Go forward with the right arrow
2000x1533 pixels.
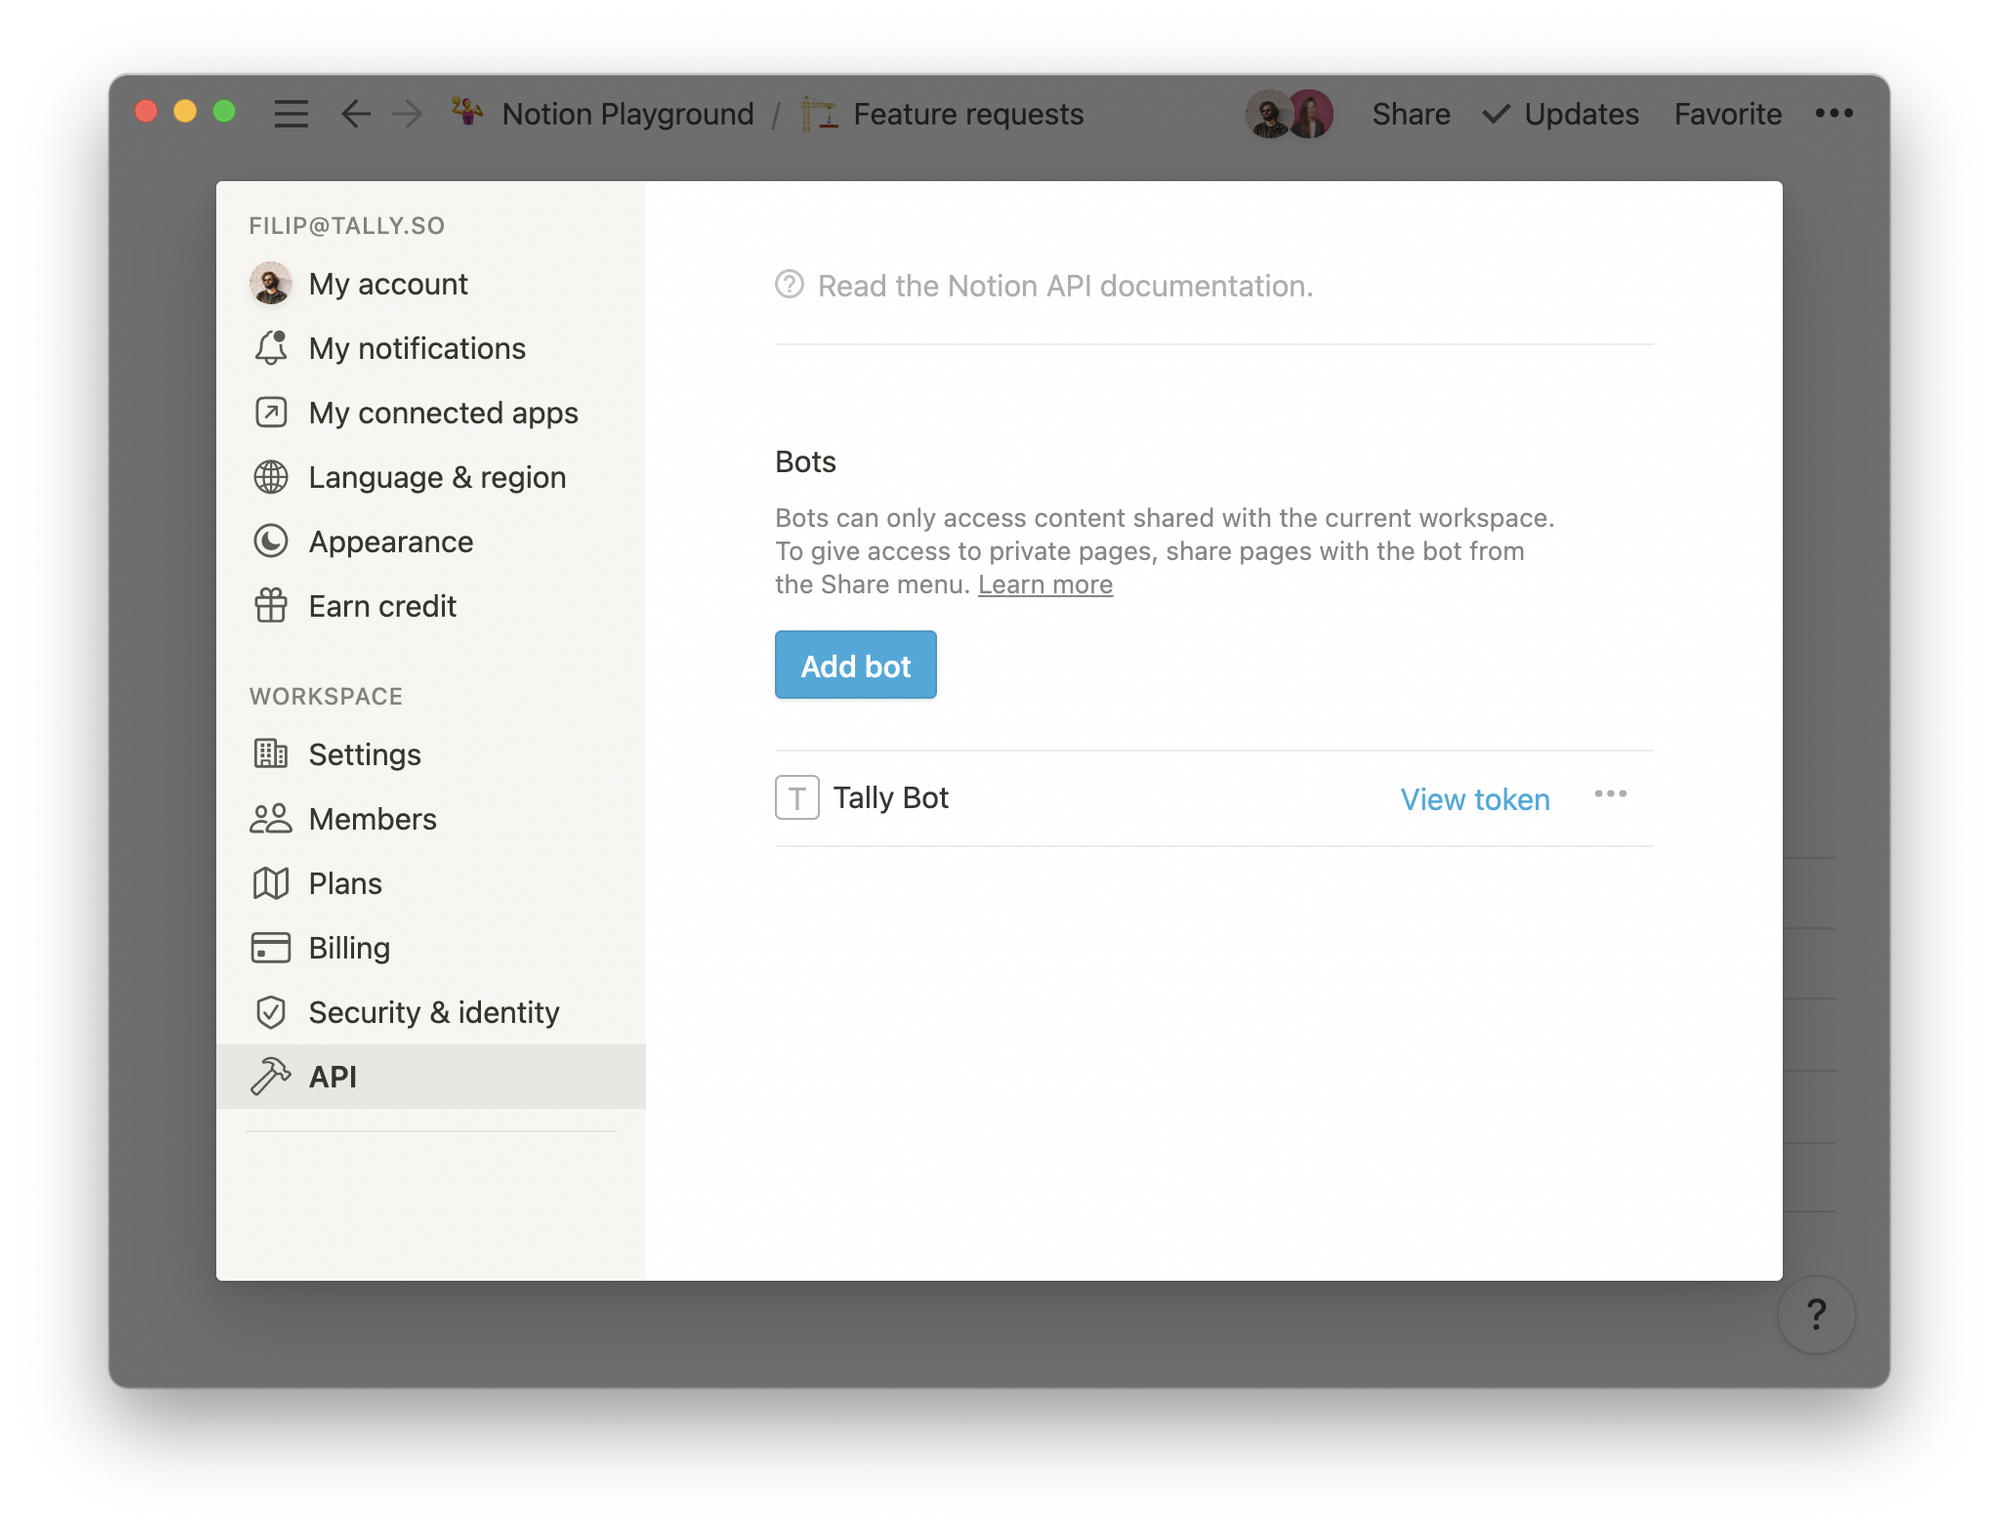[407, 114]
